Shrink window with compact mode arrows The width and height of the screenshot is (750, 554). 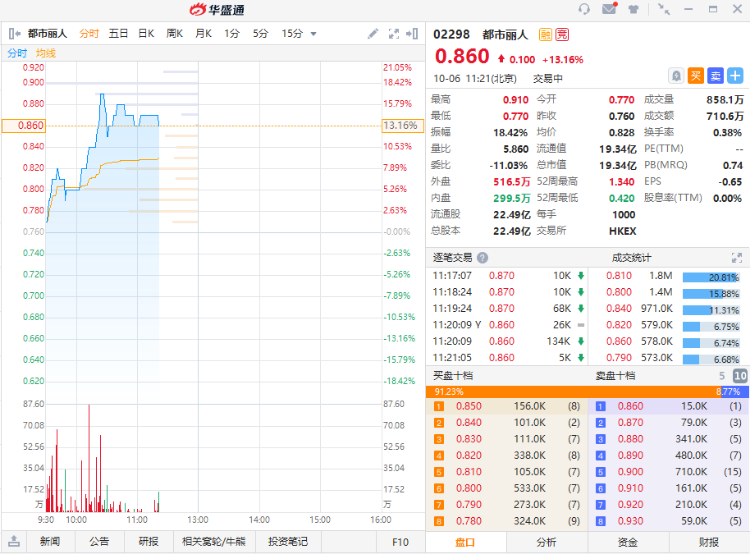point(664,9)
